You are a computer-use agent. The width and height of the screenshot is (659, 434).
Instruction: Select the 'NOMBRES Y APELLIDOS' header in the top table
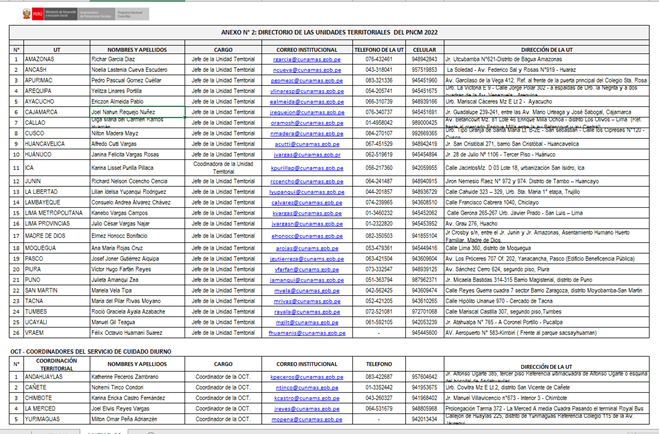[x=137, y=50]
